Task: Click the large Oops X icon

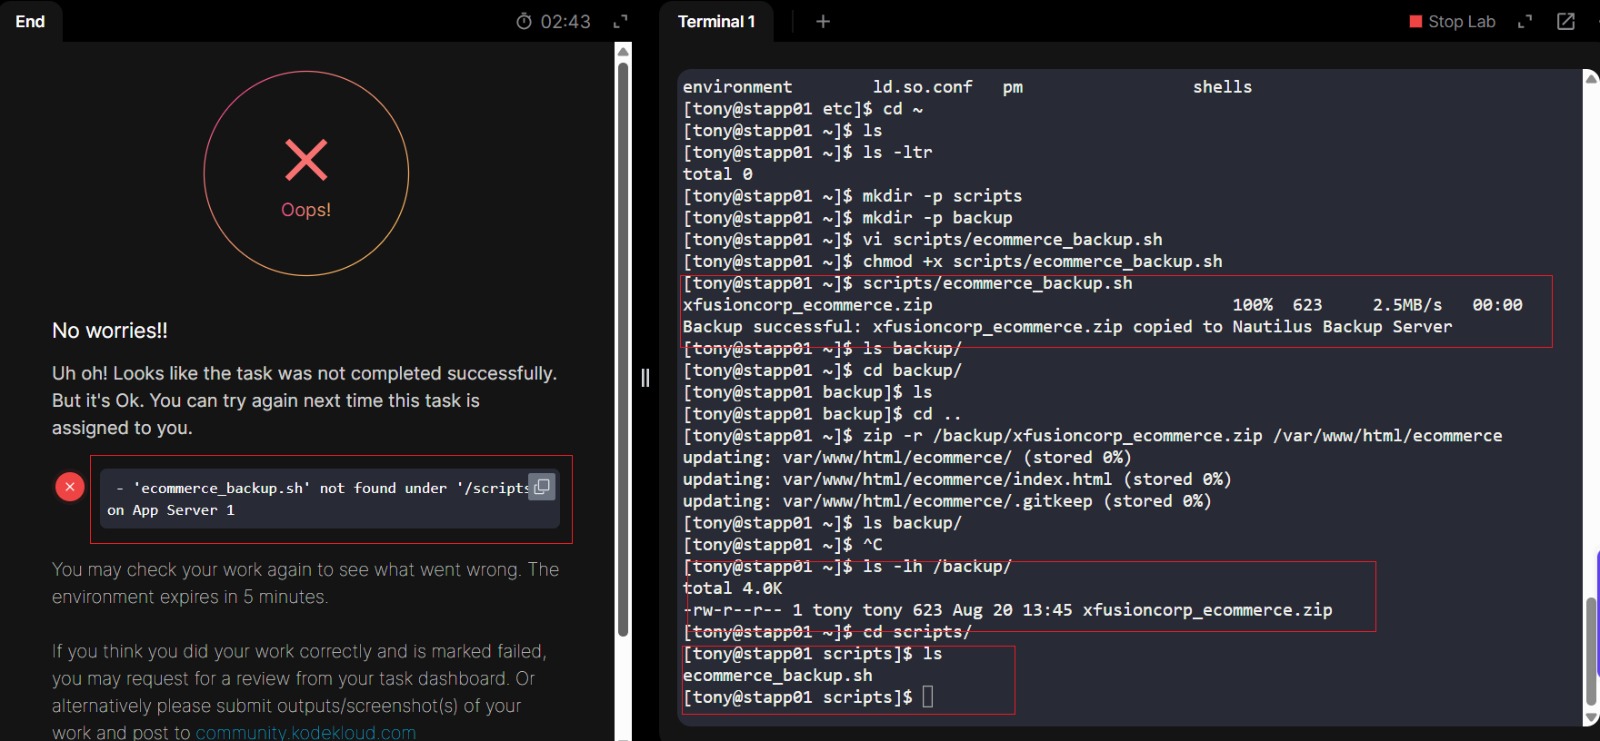Action: click(x=306, y=160)
